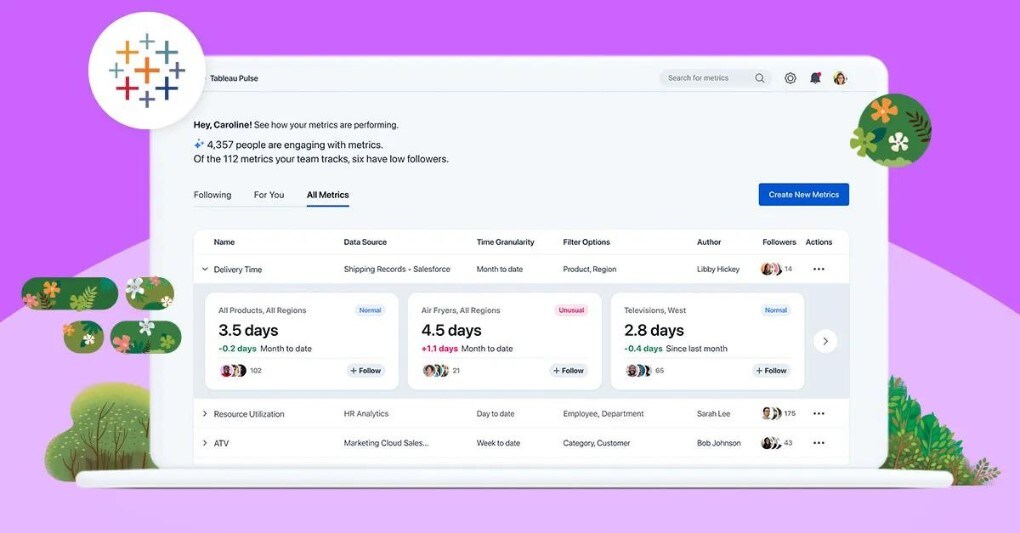
Task: Click the Tableau Pulse title
Action: click(234, 78)
